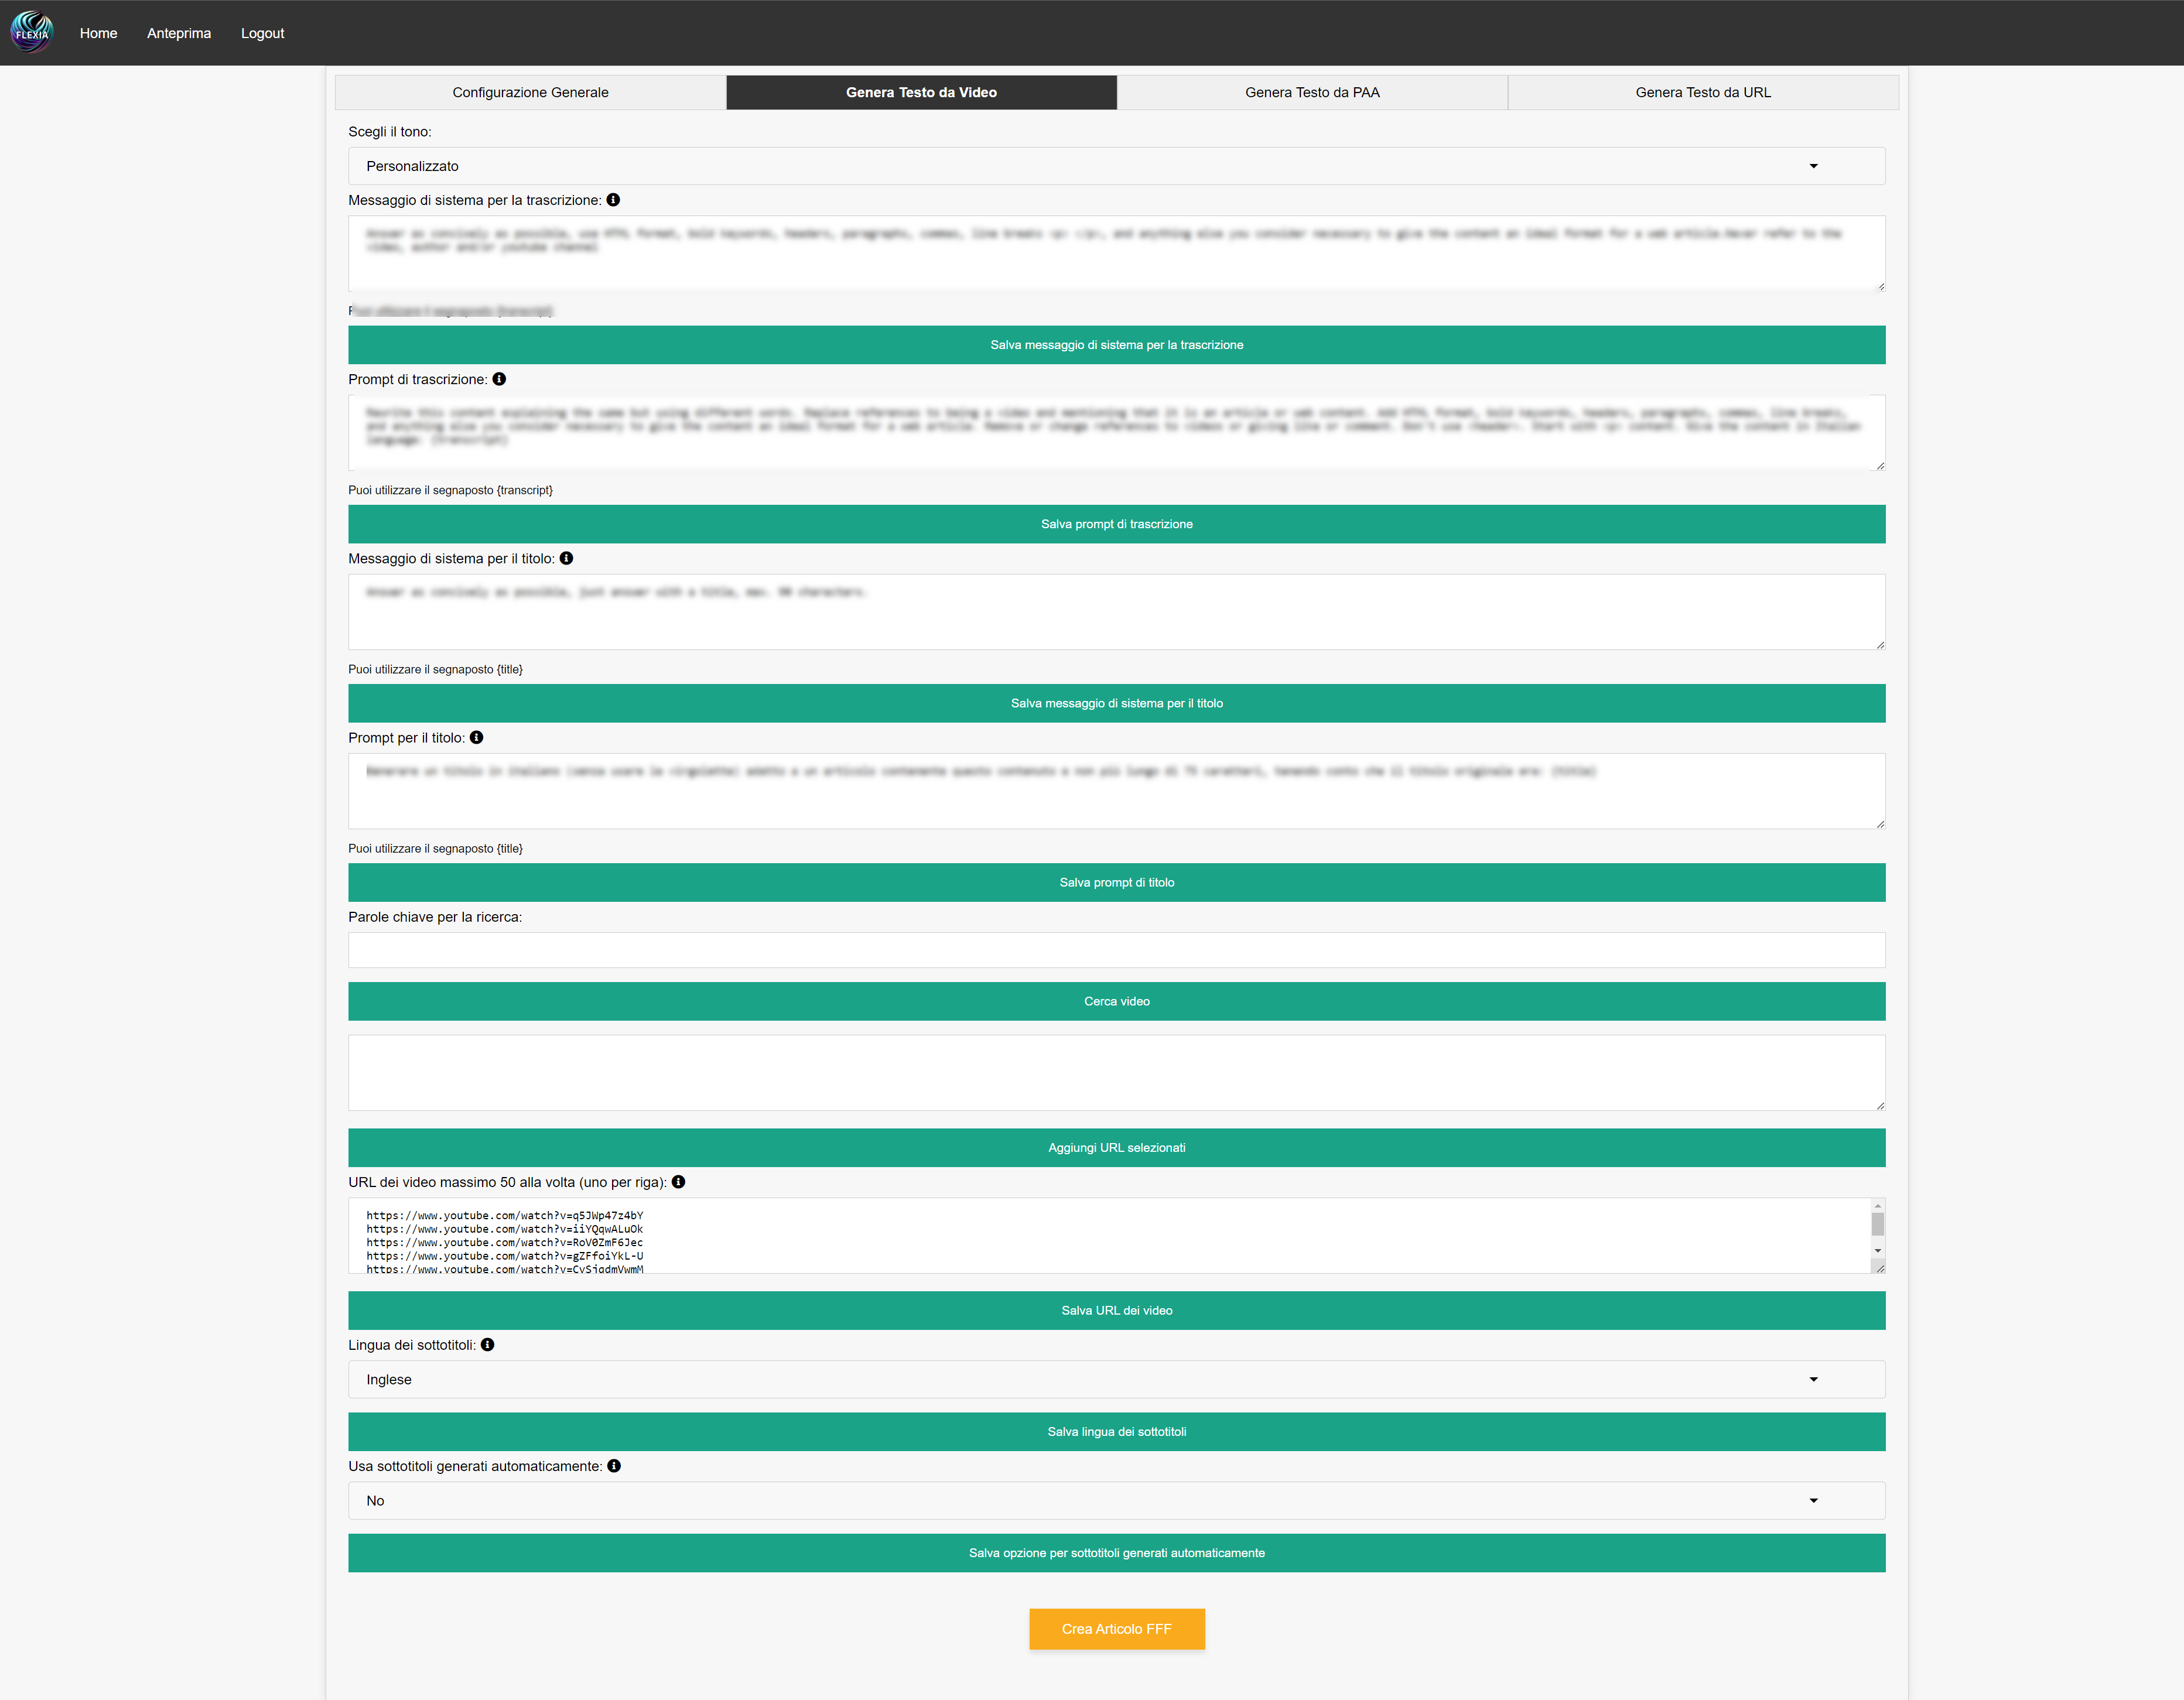The height and width of the screenshot is (1700, 2184).
Task: Focus the Parole chiave per la ricerca field
Action: 1116,950
